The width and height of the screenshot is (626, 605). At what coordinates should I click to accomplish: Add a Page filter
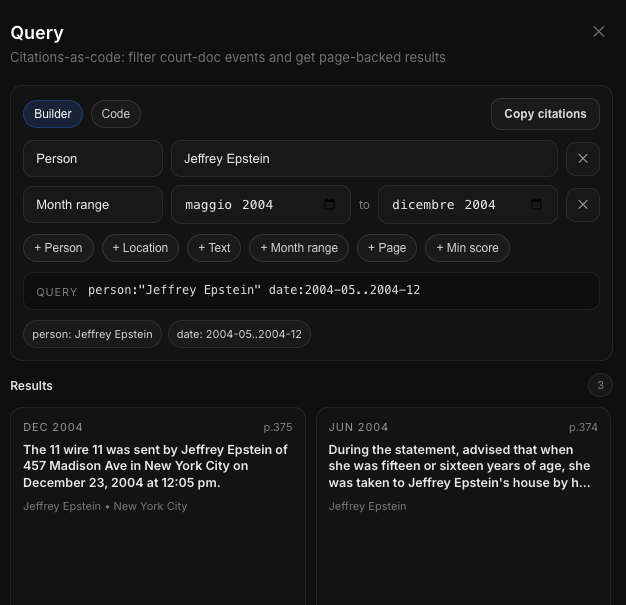pos(387,248)
